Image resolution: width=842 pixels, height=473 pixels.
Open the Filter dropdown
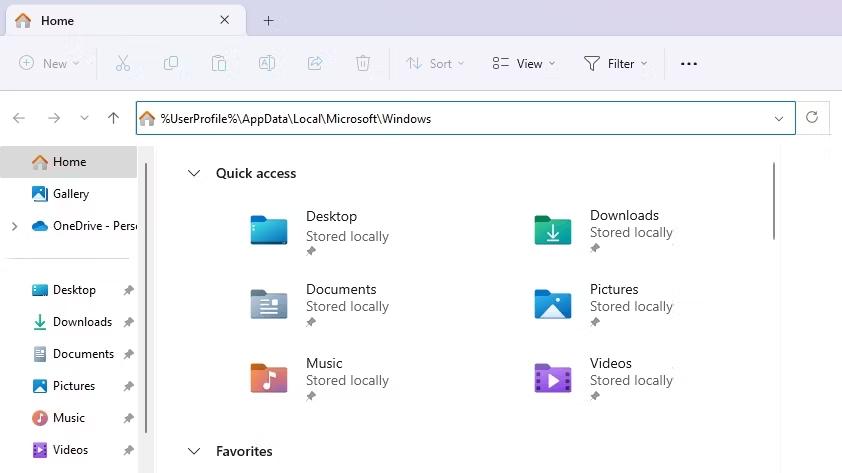pyautogui.click(x=615, y=63)
